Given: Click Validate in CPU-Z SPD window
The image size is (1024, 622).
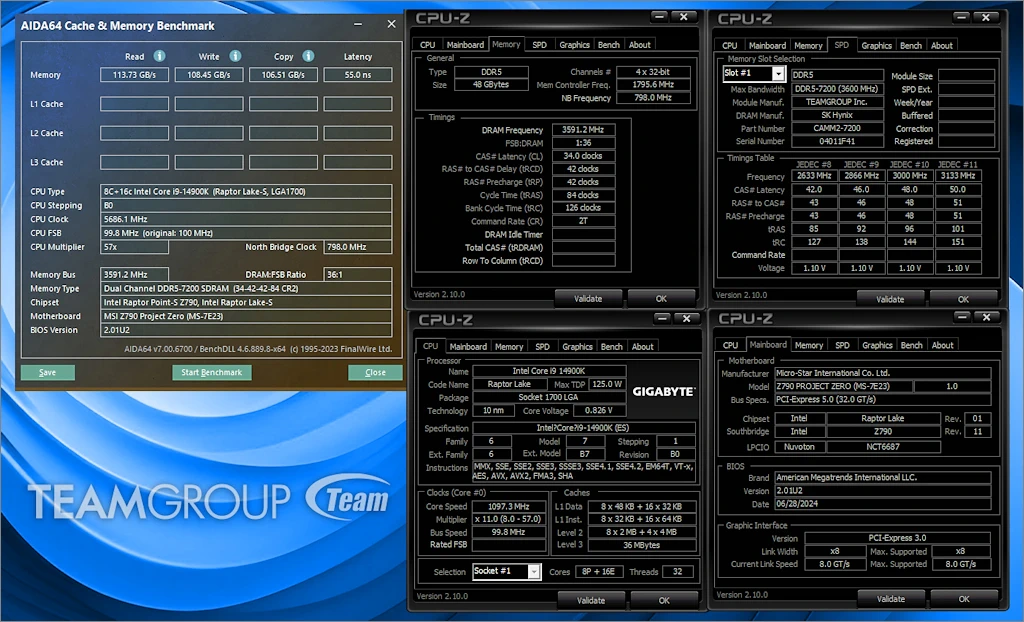Looking at the screenshot, I should click(x=890, y=299).
